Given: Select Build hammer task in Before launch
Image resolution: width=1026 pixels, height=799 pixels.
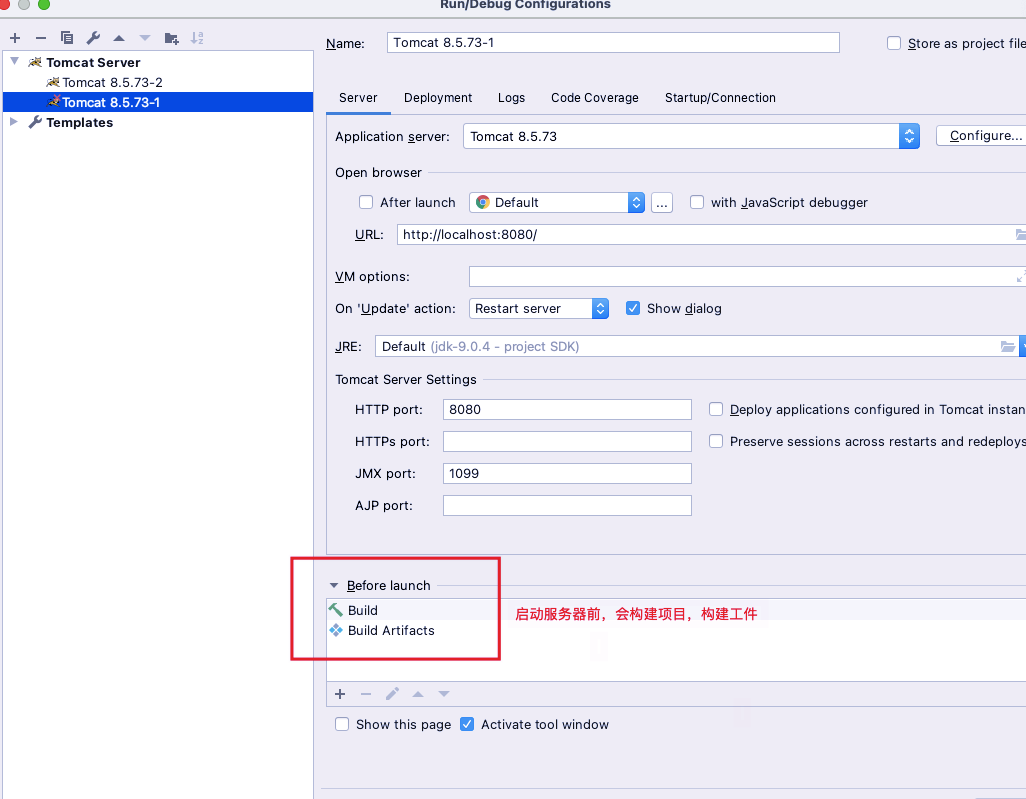Looking at the screenshot, I should pos(363,611).
